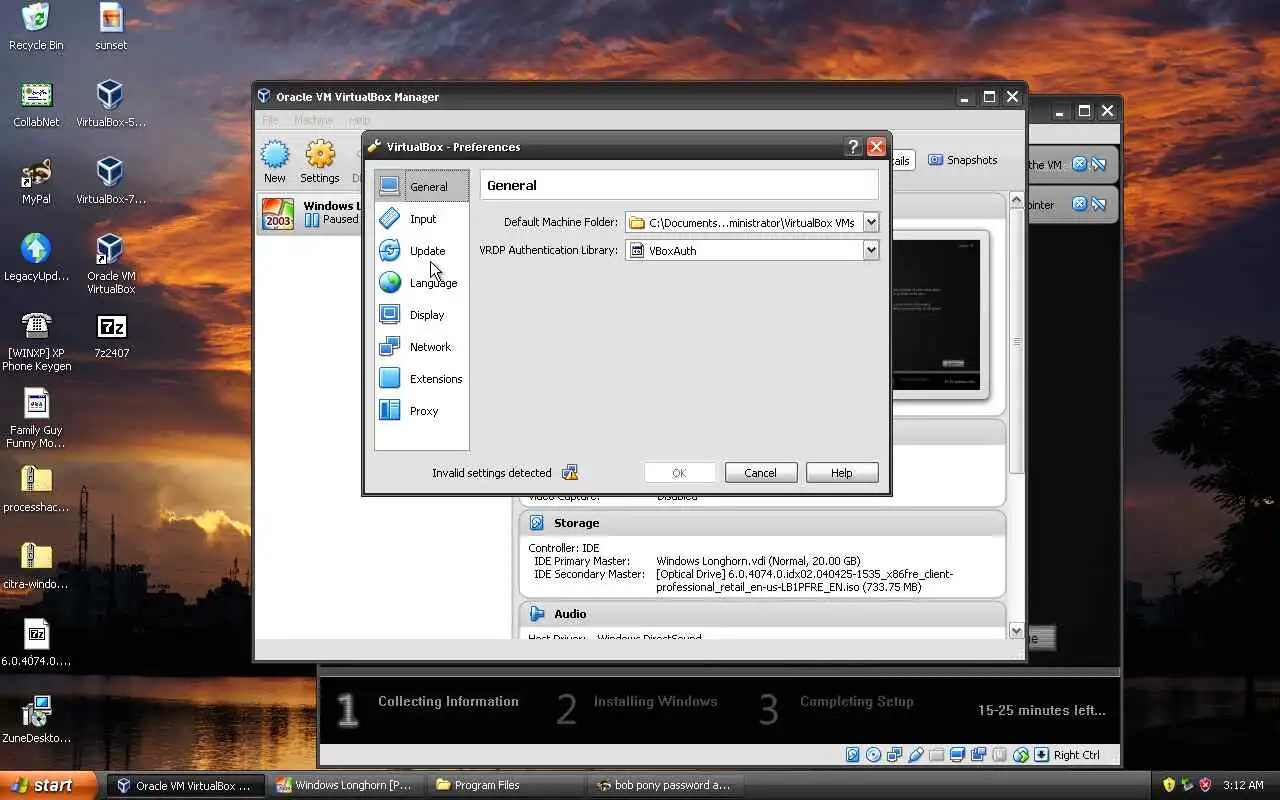The width and height of the screenshot is (1280, 800).
Task: Click the safely remove hardware tray icon
Action: tap(1187, 785)
